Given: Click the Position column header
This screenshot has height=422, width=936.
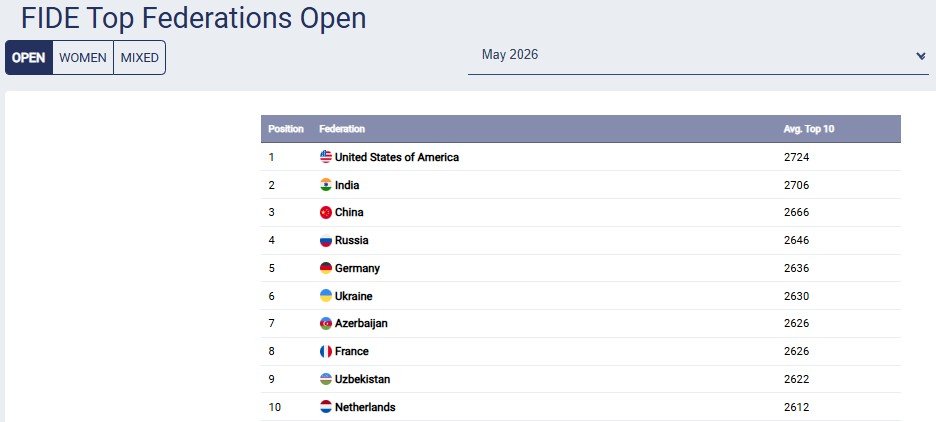Looking at the screenshot, I should pos(286,129).
